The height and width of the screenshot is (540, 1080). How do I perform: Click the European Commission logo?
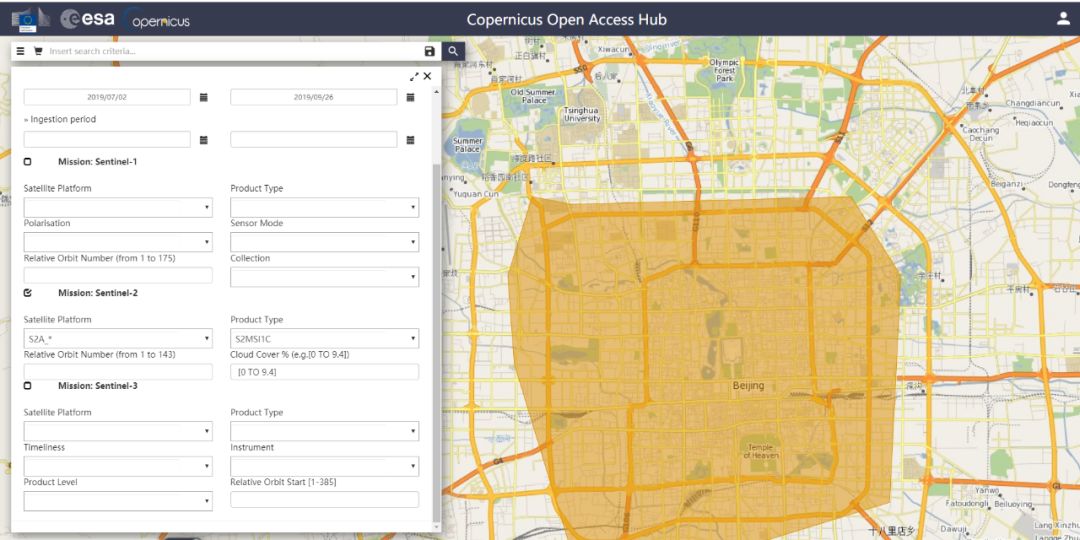tap(31, 20)
